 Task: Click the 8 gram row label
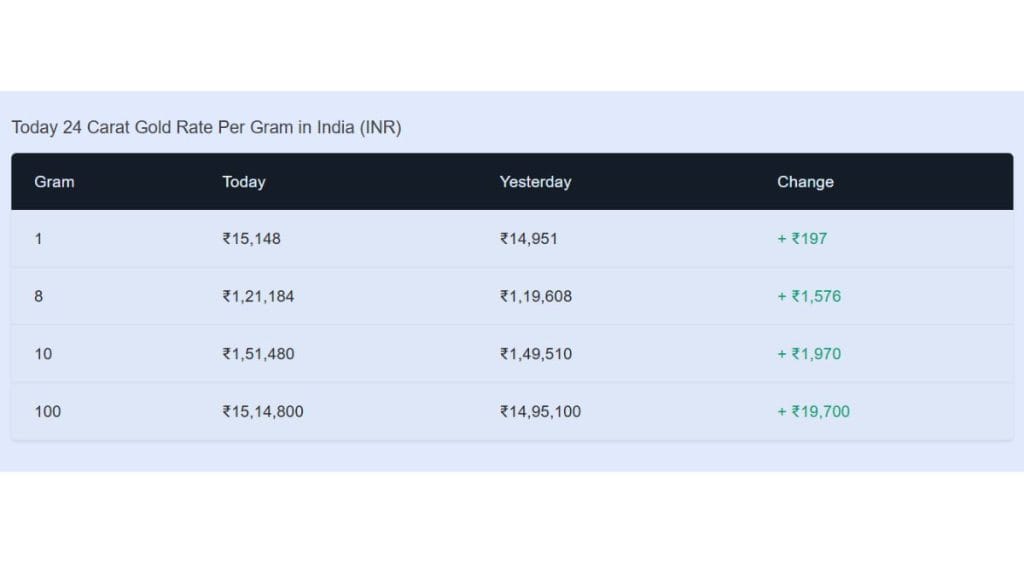click(x=39, y=296)
